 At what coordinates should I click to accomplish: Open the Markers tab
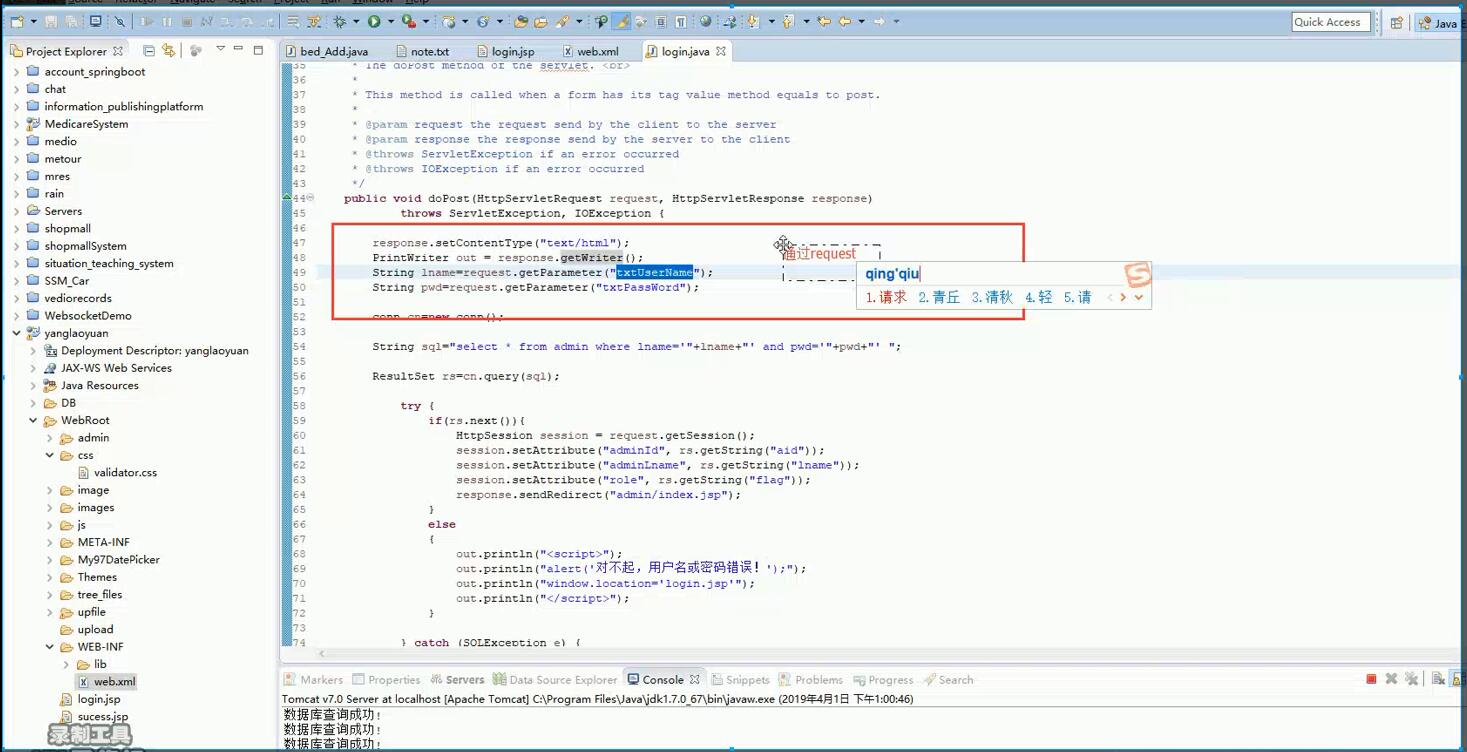click(x=313, y=680)
